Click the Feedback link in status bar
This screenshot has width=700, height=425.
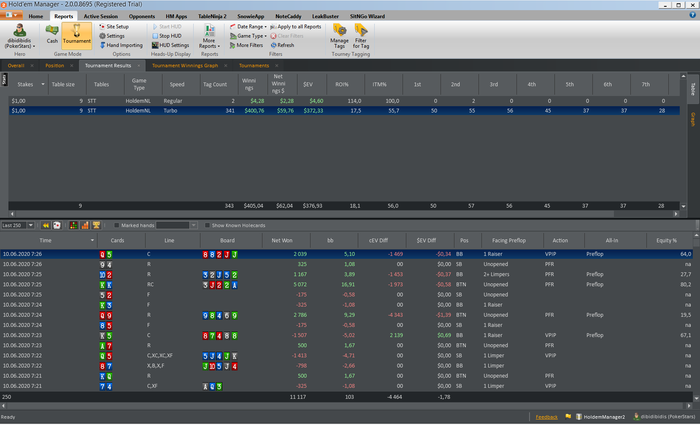coord(546,417)
